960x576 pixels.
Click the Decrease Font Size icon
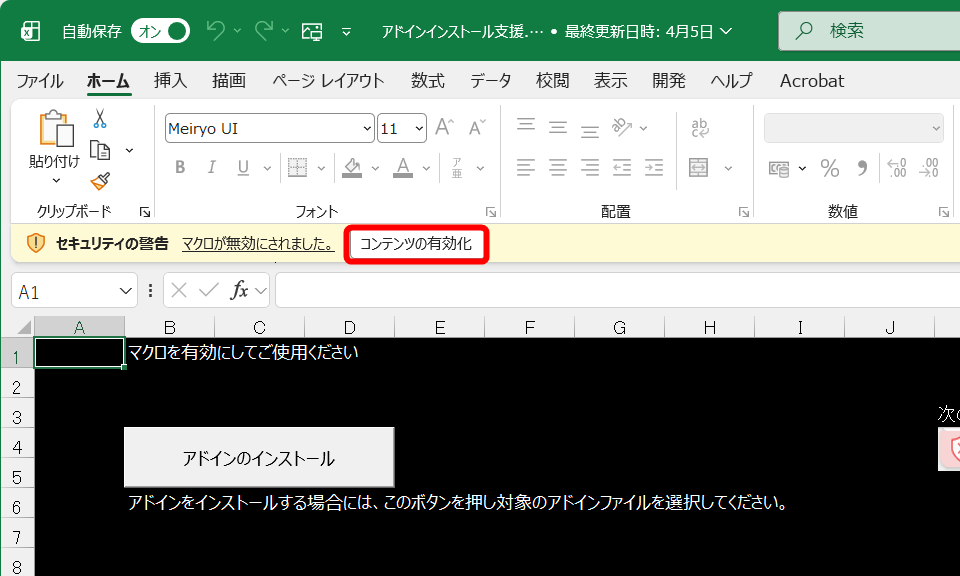point(477,127)
